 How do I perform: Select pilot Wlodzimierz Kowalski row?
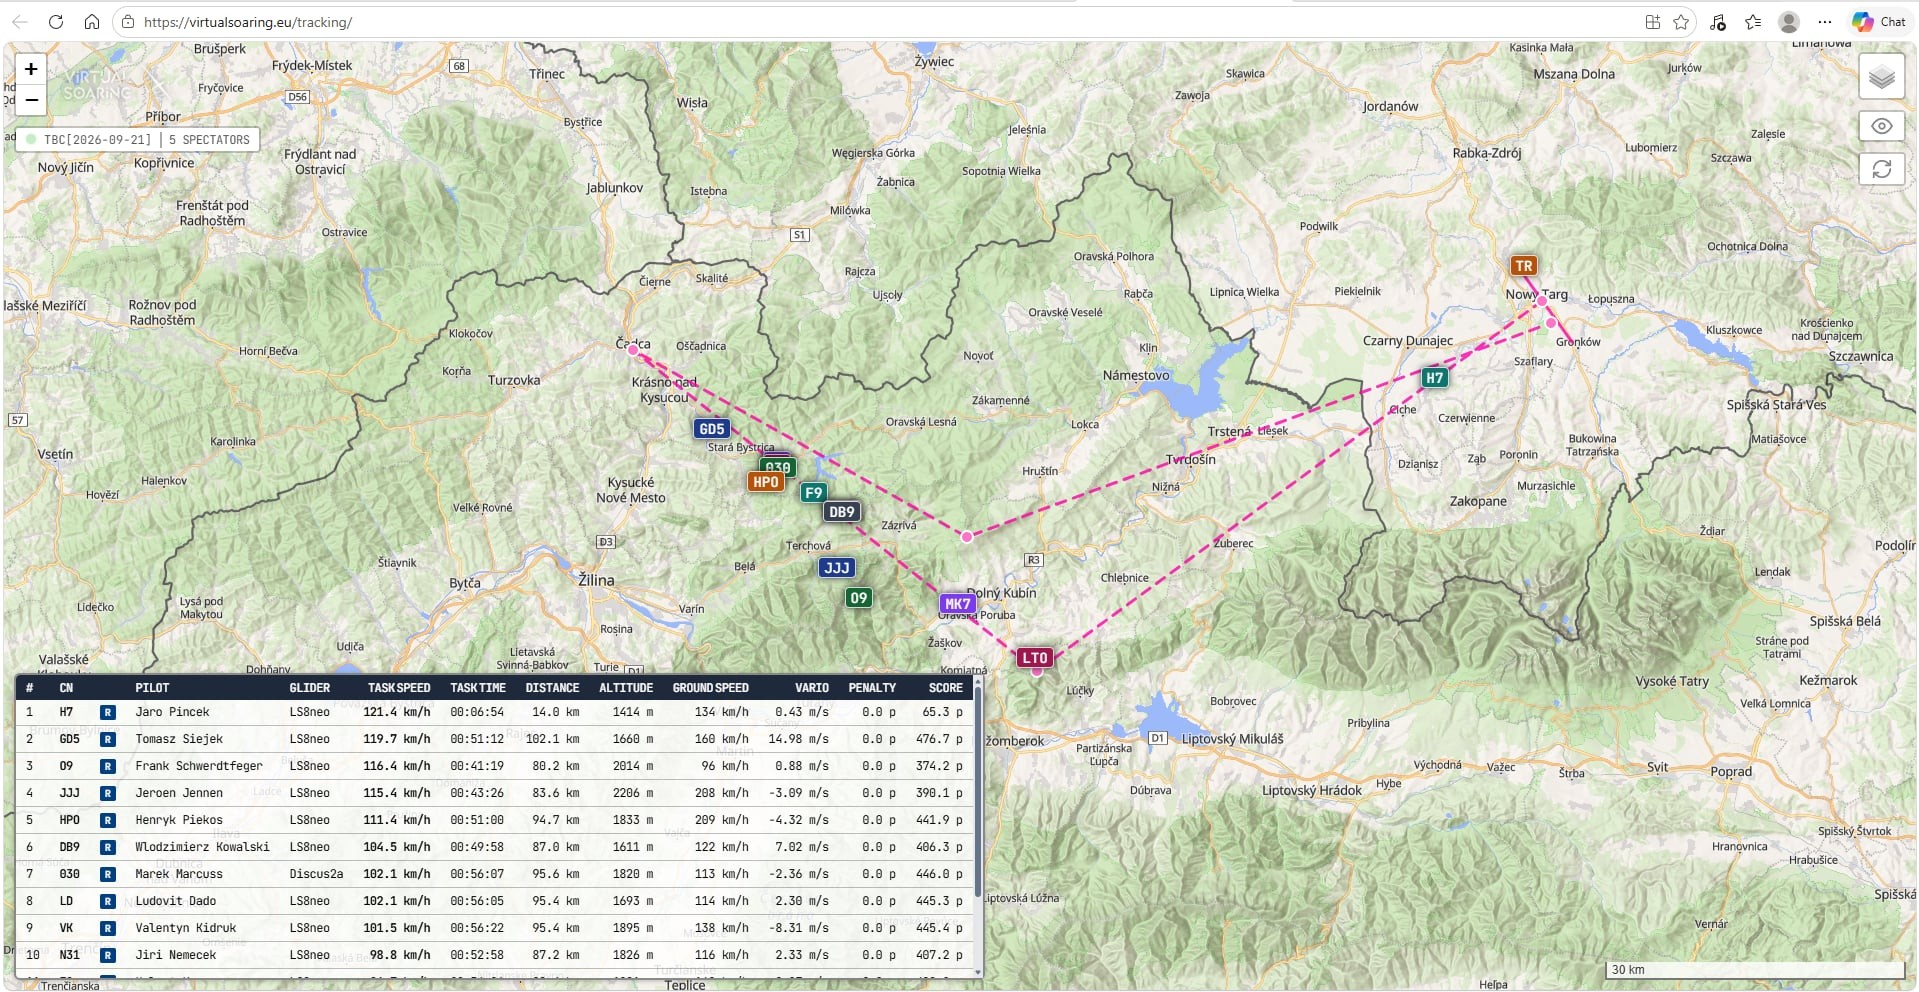[x=496, y=847]
